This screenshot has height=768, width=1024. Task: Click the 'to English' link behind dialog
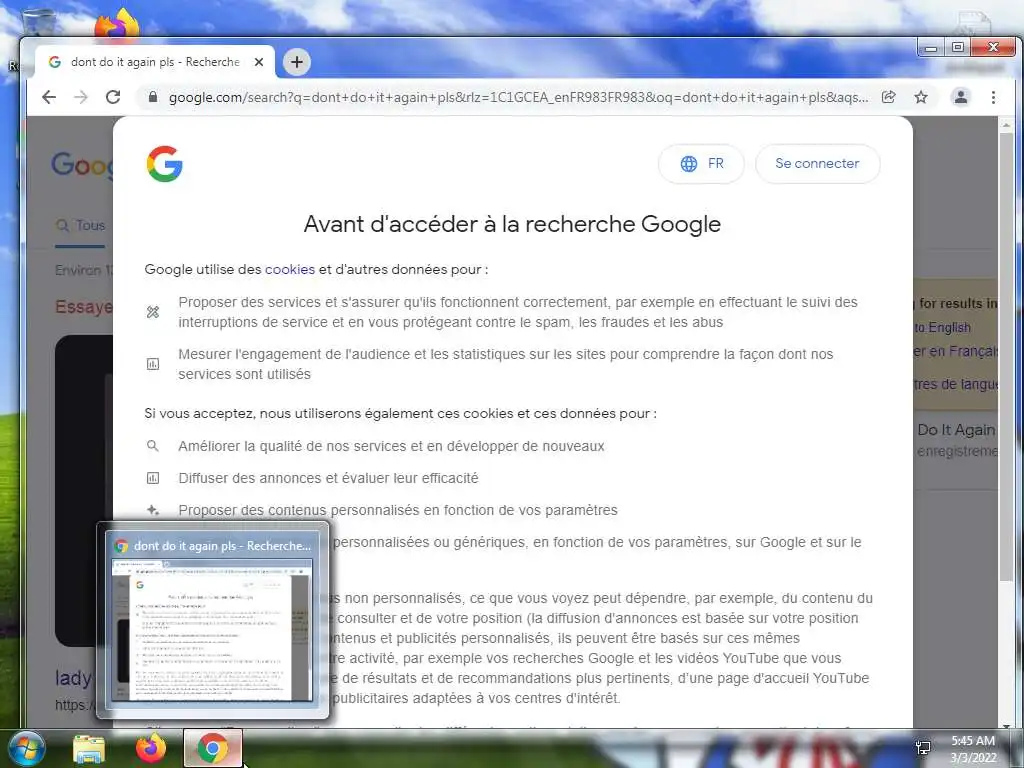click(942, 327)
